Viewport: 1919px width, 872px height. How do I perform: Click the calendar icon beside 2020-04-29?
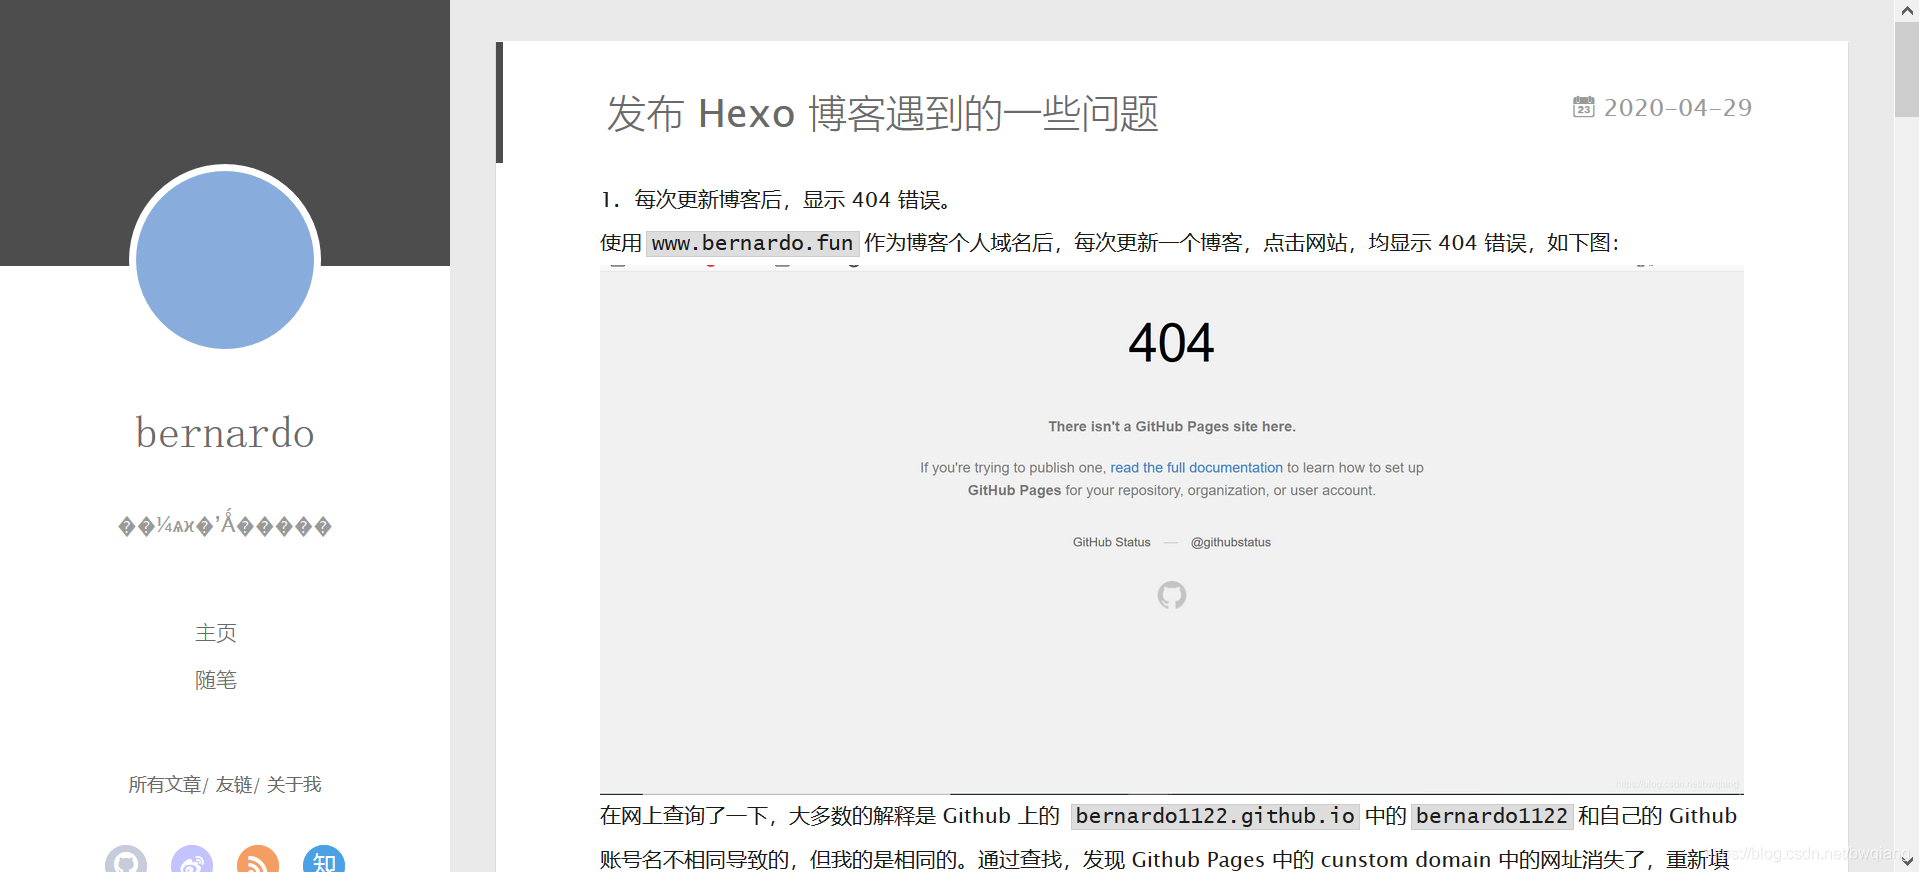point(1584,107)
